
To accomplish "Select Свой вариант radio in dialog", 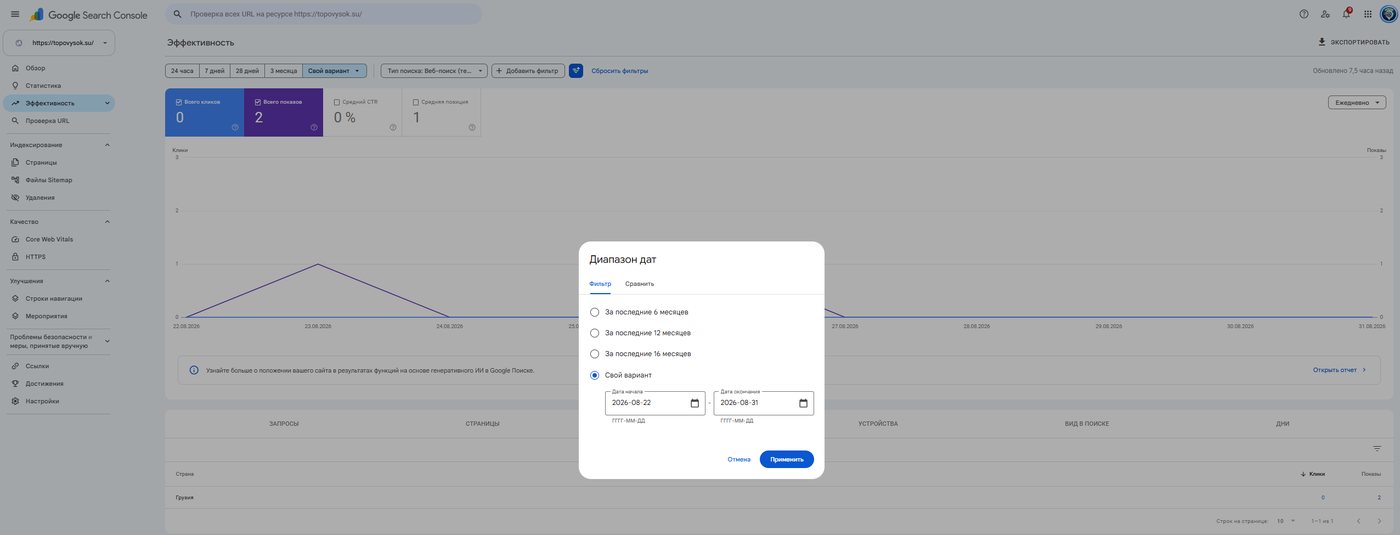I will coord(595,375).
